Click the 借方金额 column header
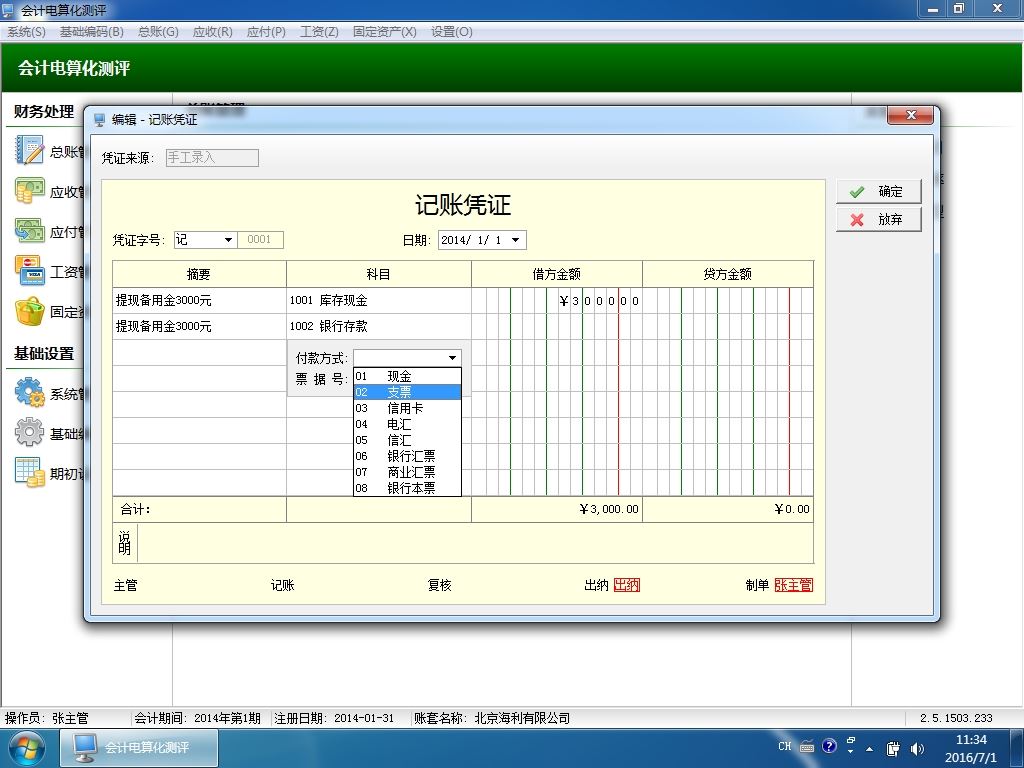The width and height of the screenshot is (1024, 768). (557, 274)
